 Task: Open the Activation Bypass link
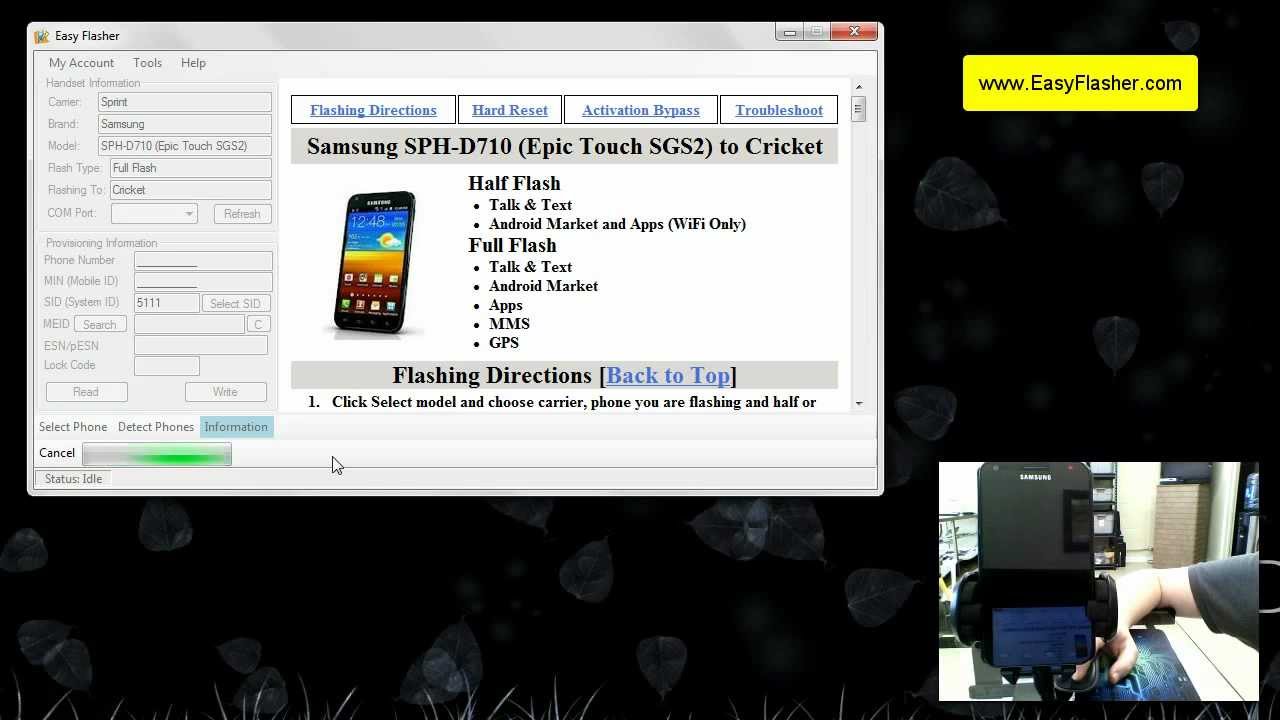[x=641, y=110]
